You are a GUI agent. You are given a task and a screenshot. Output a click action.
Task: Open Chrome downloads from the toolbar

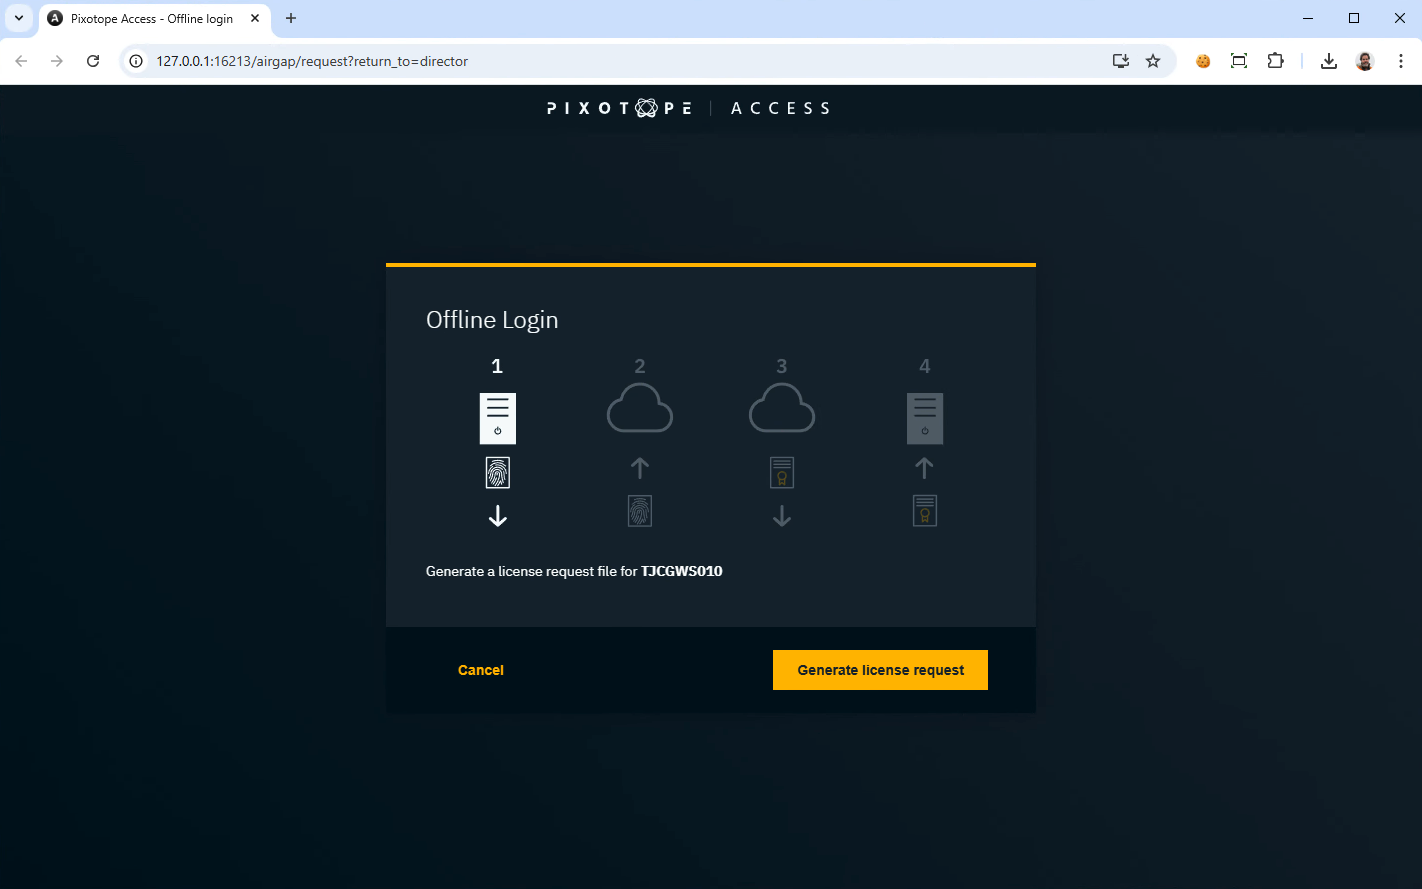(x=1328, y=61)
